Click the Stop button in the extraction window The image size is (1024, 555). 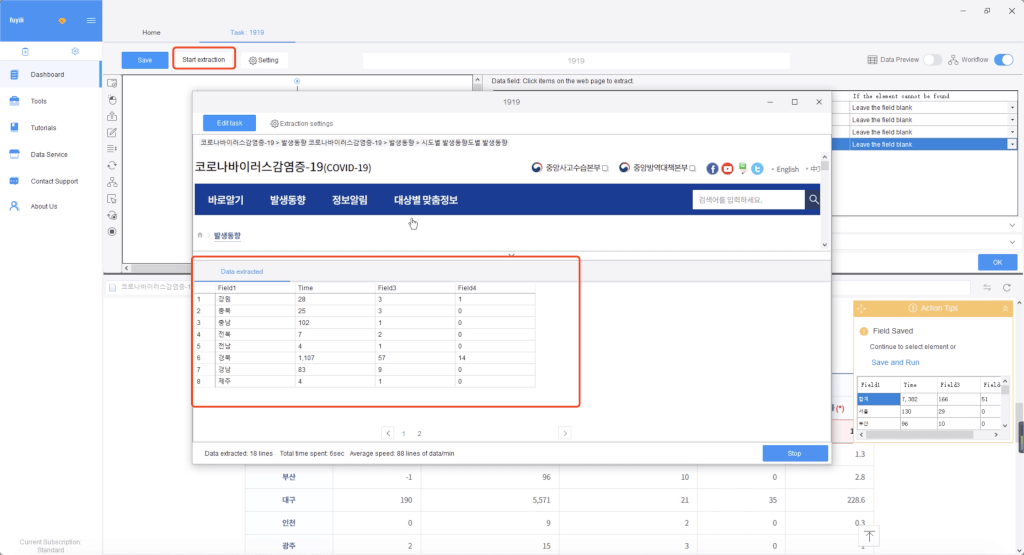click(795, 453)
